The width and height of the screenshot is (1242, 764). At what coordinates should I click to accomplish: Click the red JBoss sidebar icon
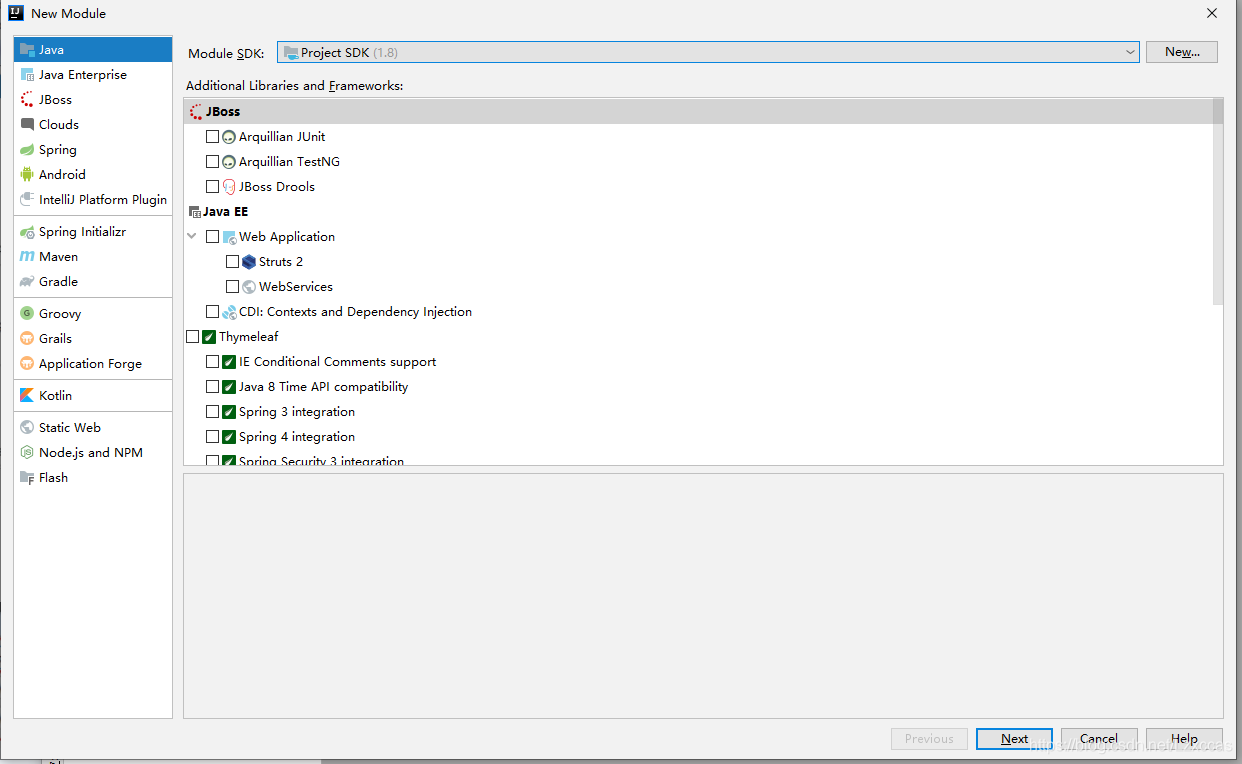[27, 99]
